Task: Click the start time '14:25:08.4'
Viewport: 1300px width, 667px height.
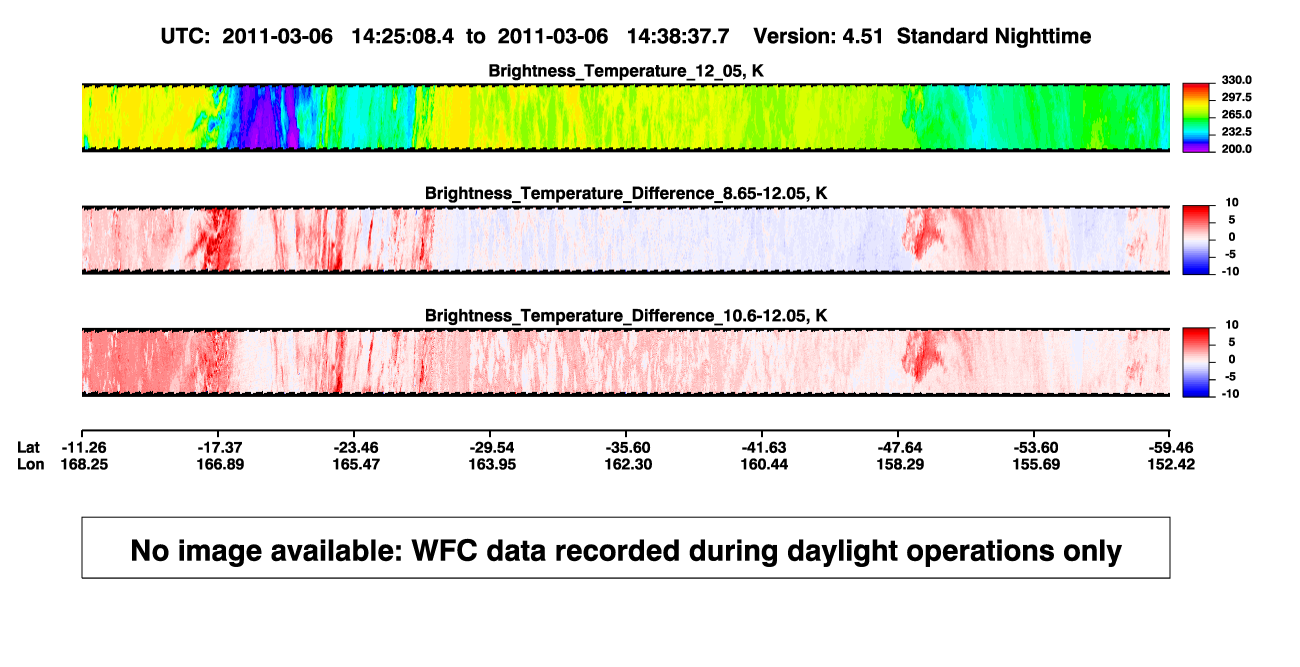Action: (402, 36)
